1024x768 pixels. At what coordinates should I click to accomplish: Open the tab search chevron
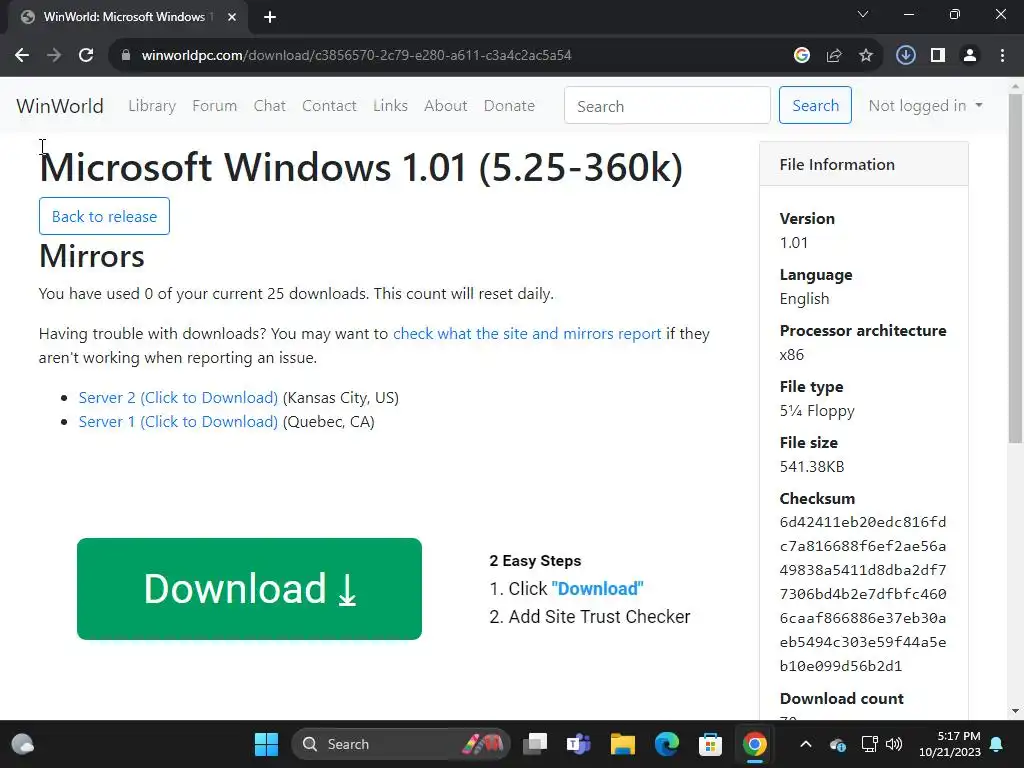[x=863, y=14]
